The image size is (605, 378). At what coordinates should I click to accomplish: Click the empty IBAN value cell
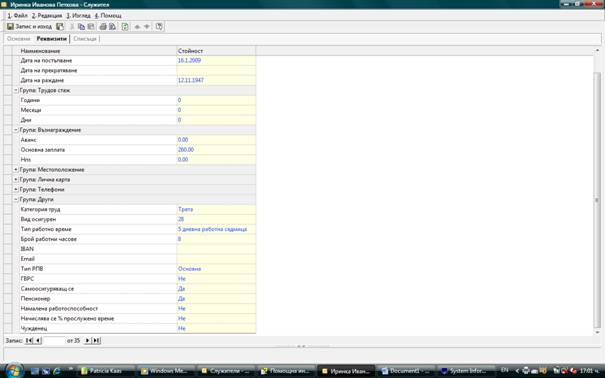(216, 249)
